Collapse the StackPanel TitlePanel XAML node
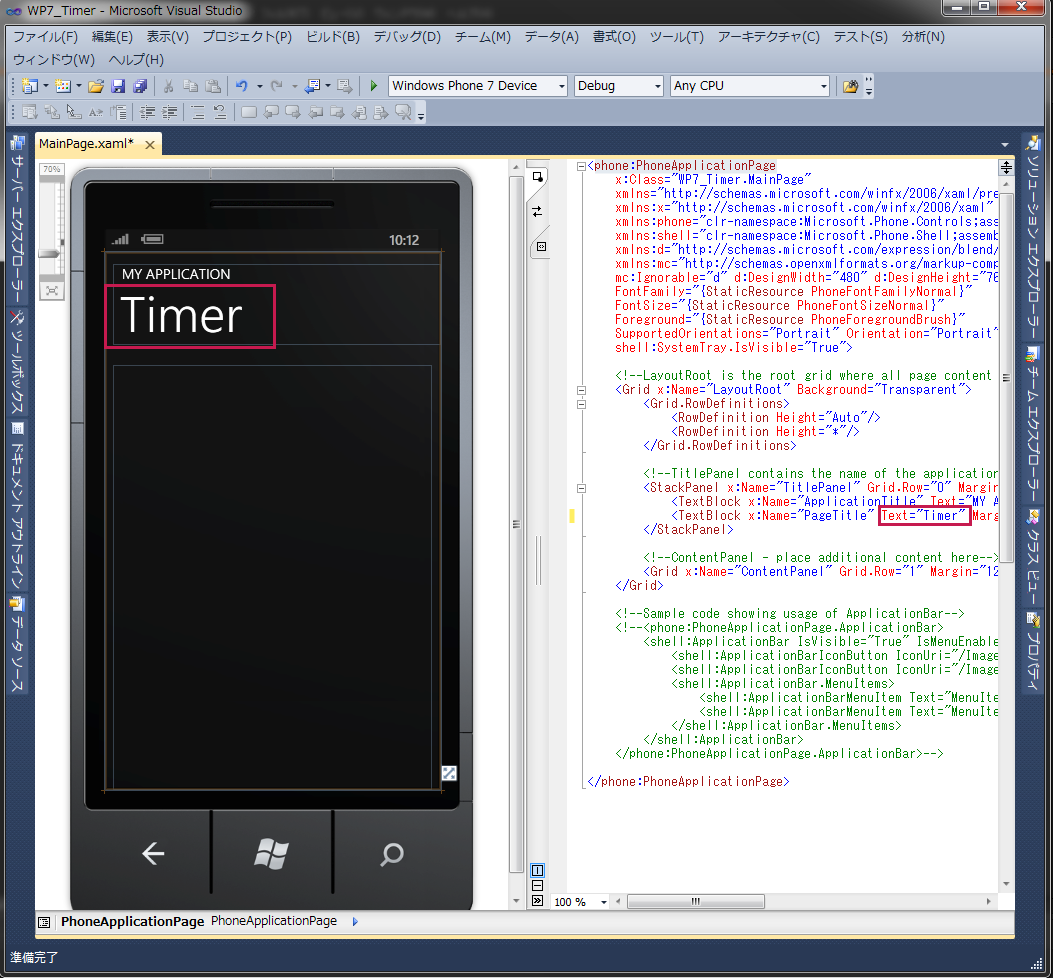The height and width of the screenshot is (978, 1053). (x=581, y=488)
